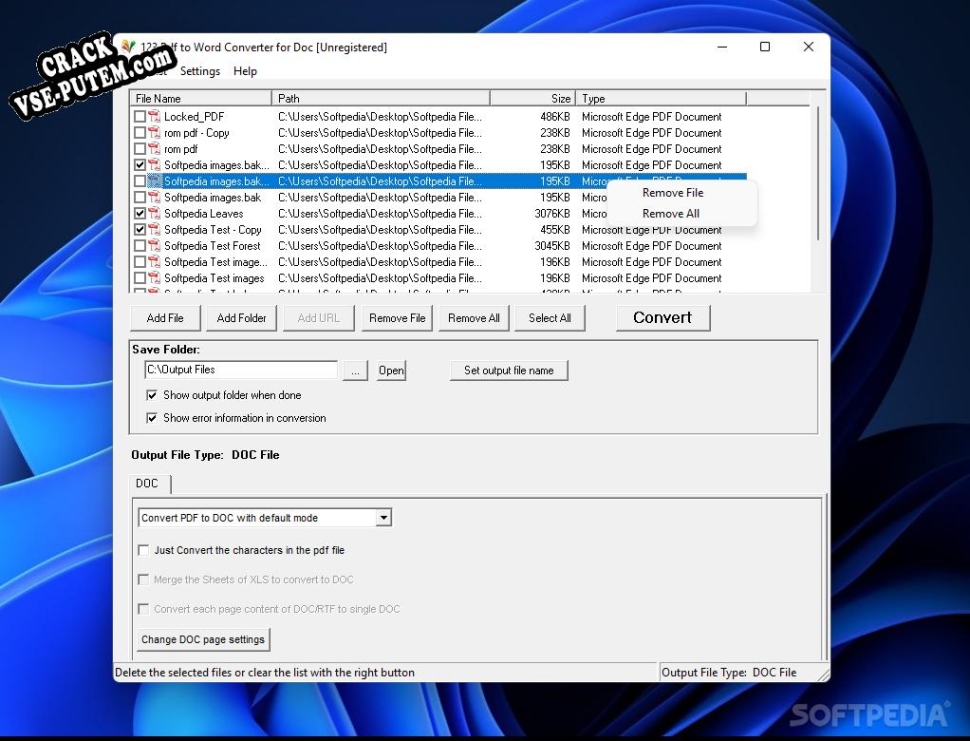Image resolution: width=970 pixels, height=741 pixels.
Task: Browse for save folder with ... button
Action: point(356,371)
